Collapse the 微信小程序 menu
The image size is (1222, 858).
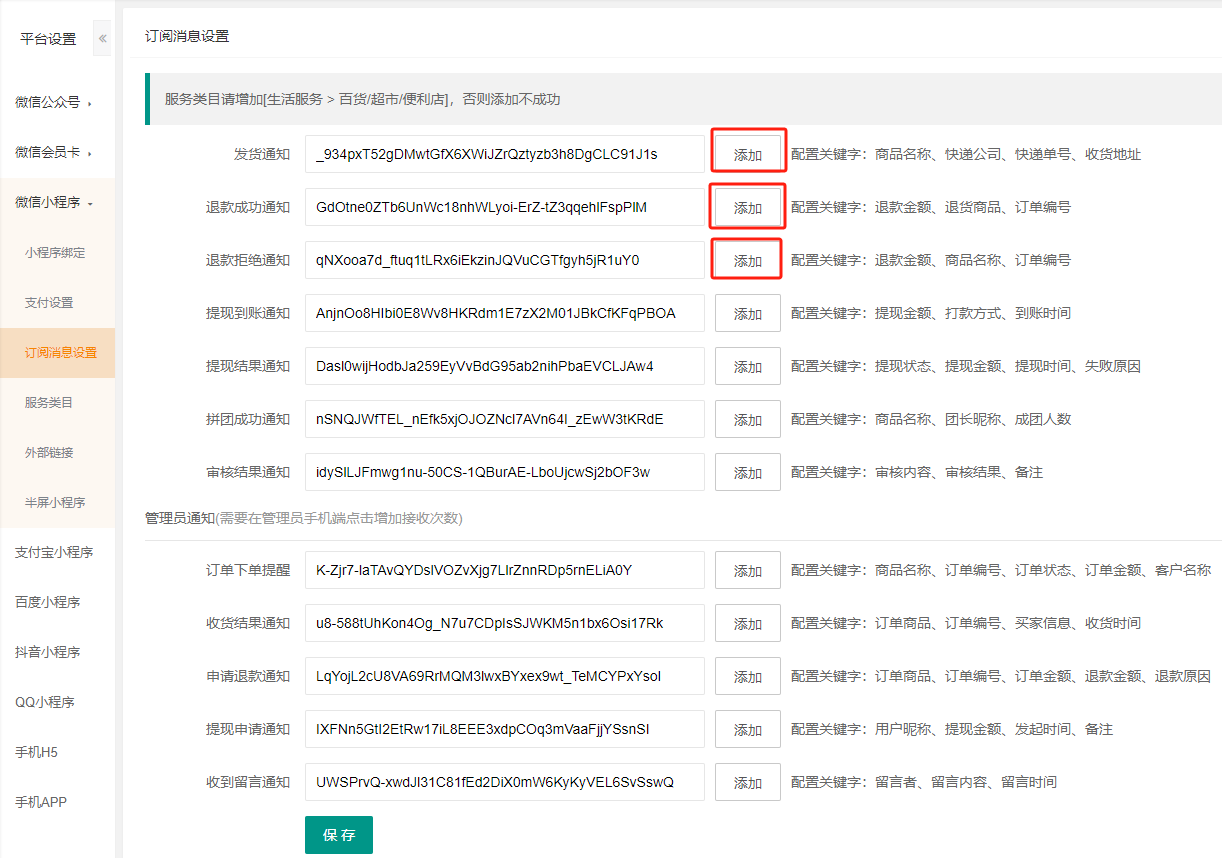pyautogui.click(x=54, y=202)
